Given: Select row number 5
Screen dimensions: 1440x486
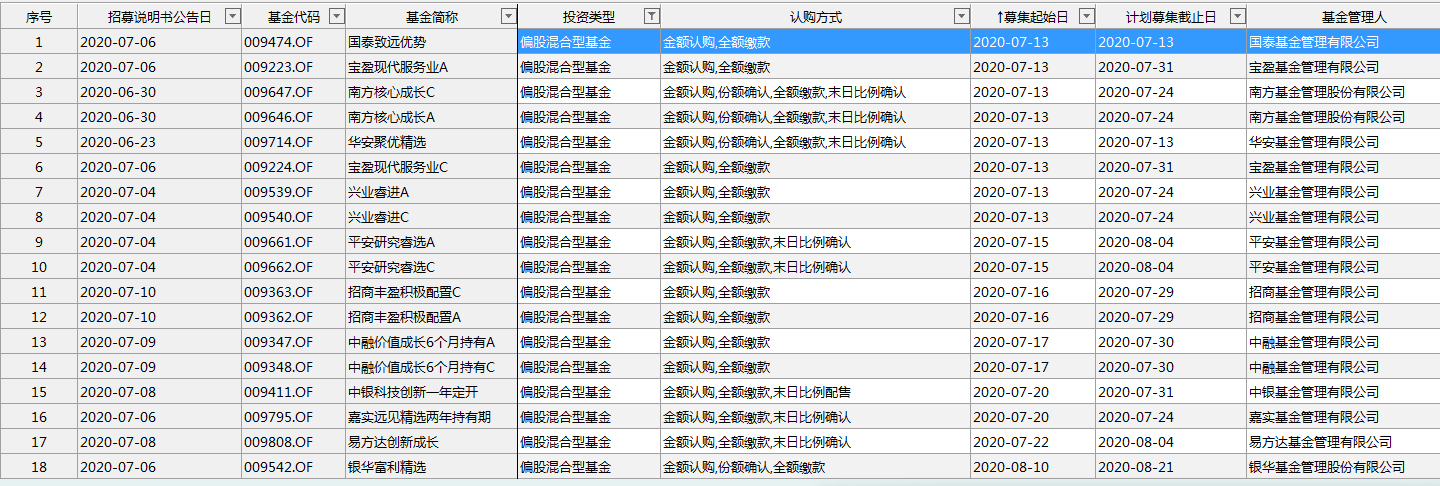Looking at the screenshot, I should point(39,142).
